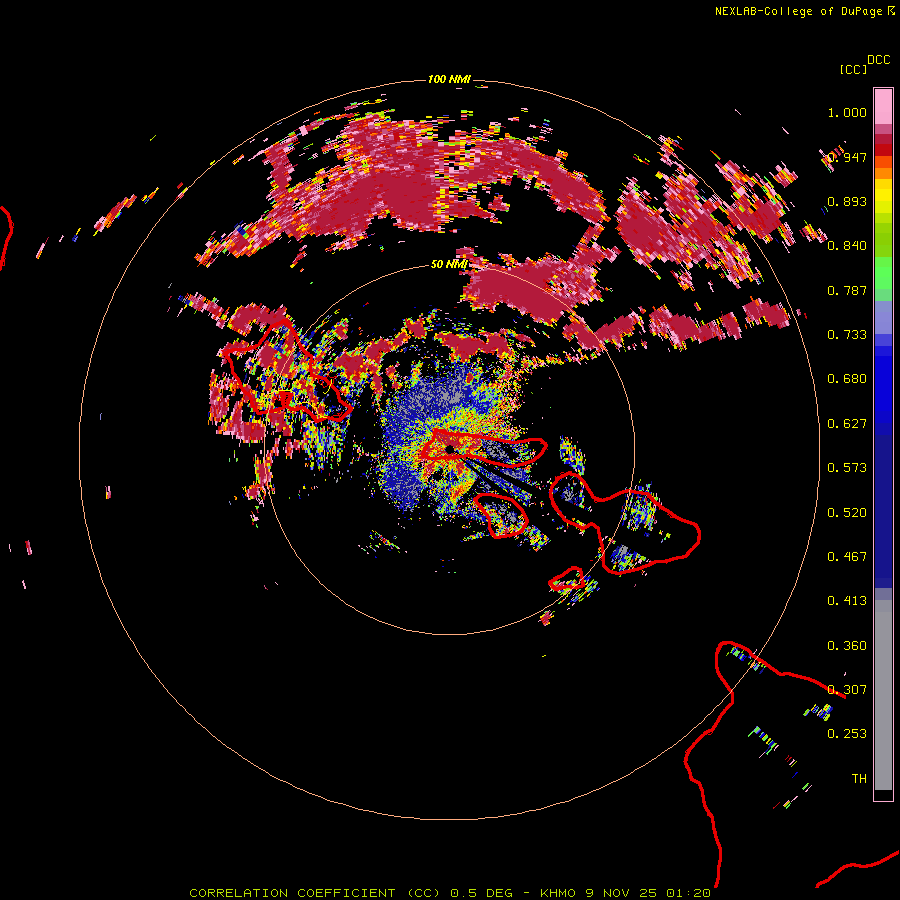
Task: Click the [CC] legend unit label
Action: pos(853,69)
